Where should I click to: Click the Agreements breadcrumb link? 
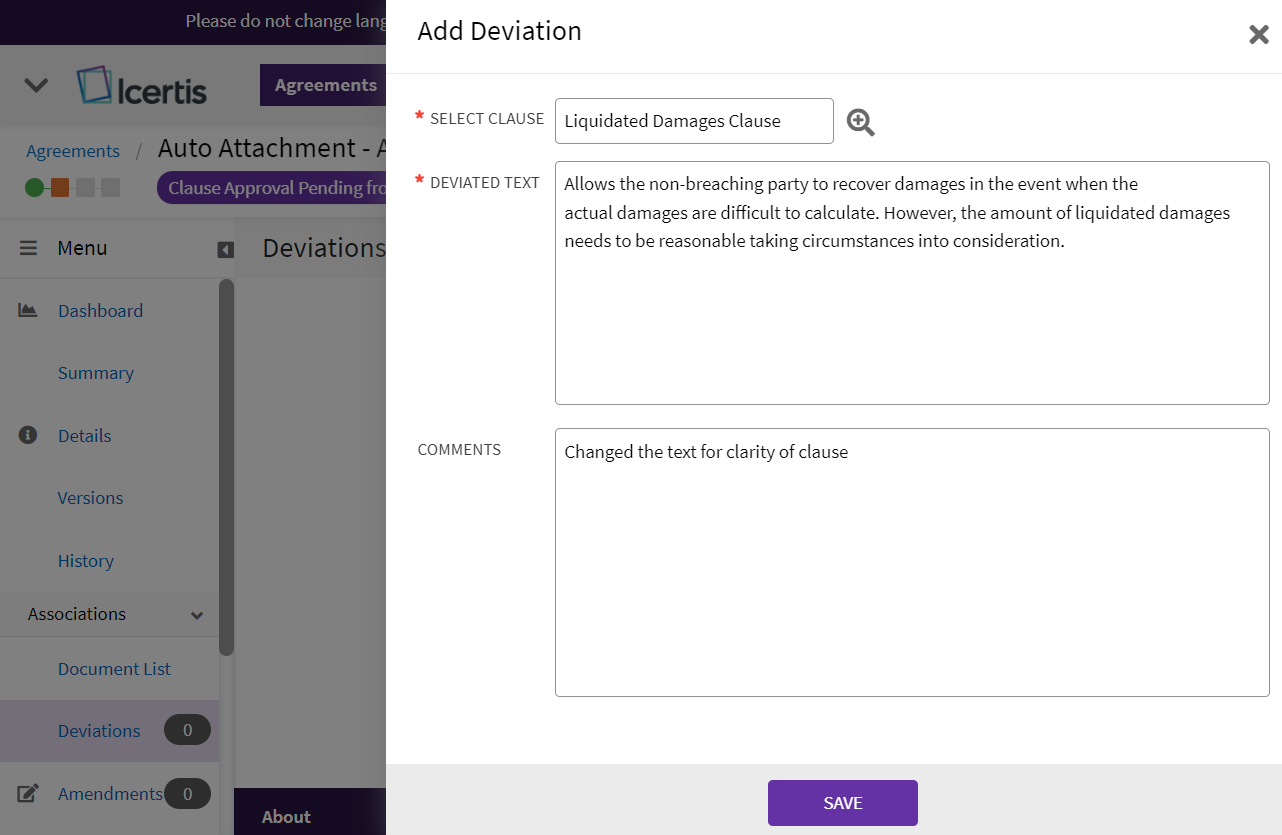click(x=73, y=151)
